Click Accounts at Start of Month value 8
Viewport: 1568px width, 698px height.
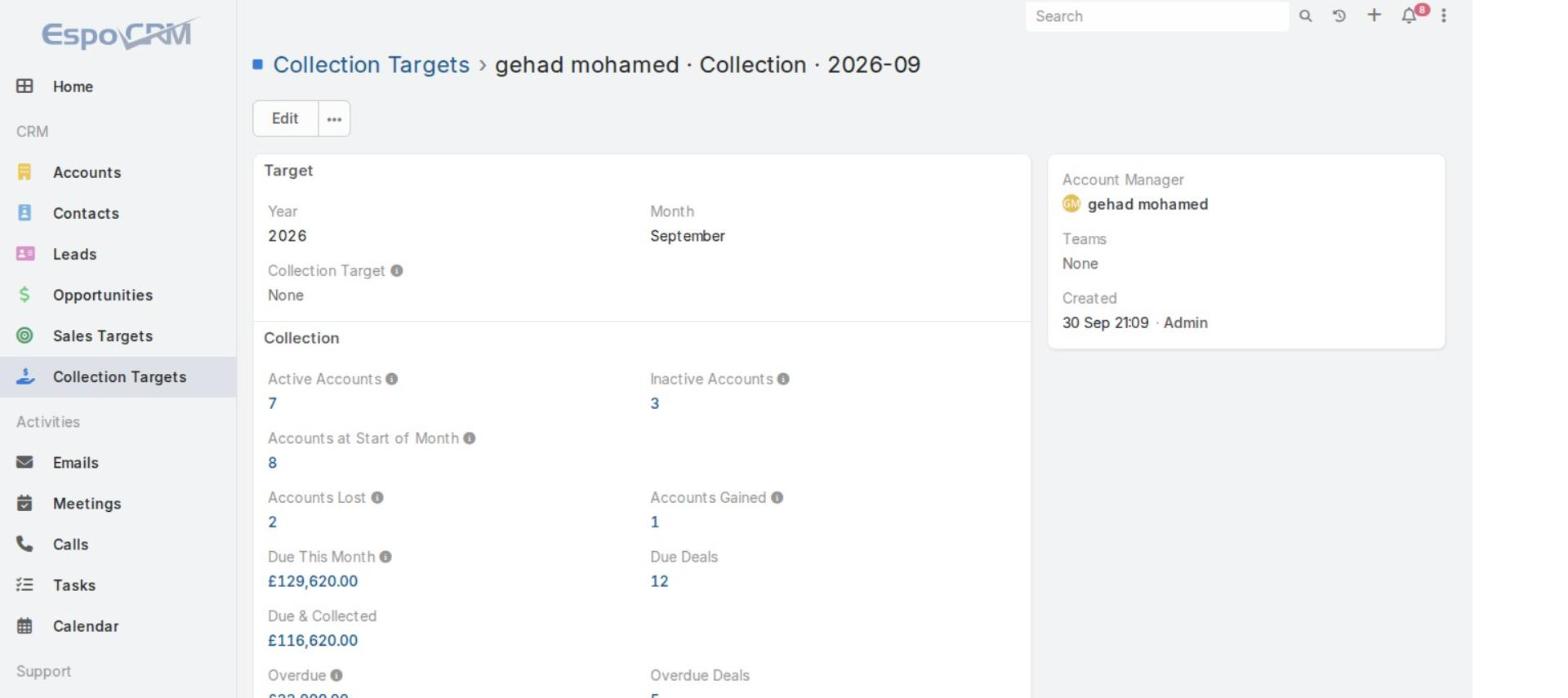pos(272,462)
